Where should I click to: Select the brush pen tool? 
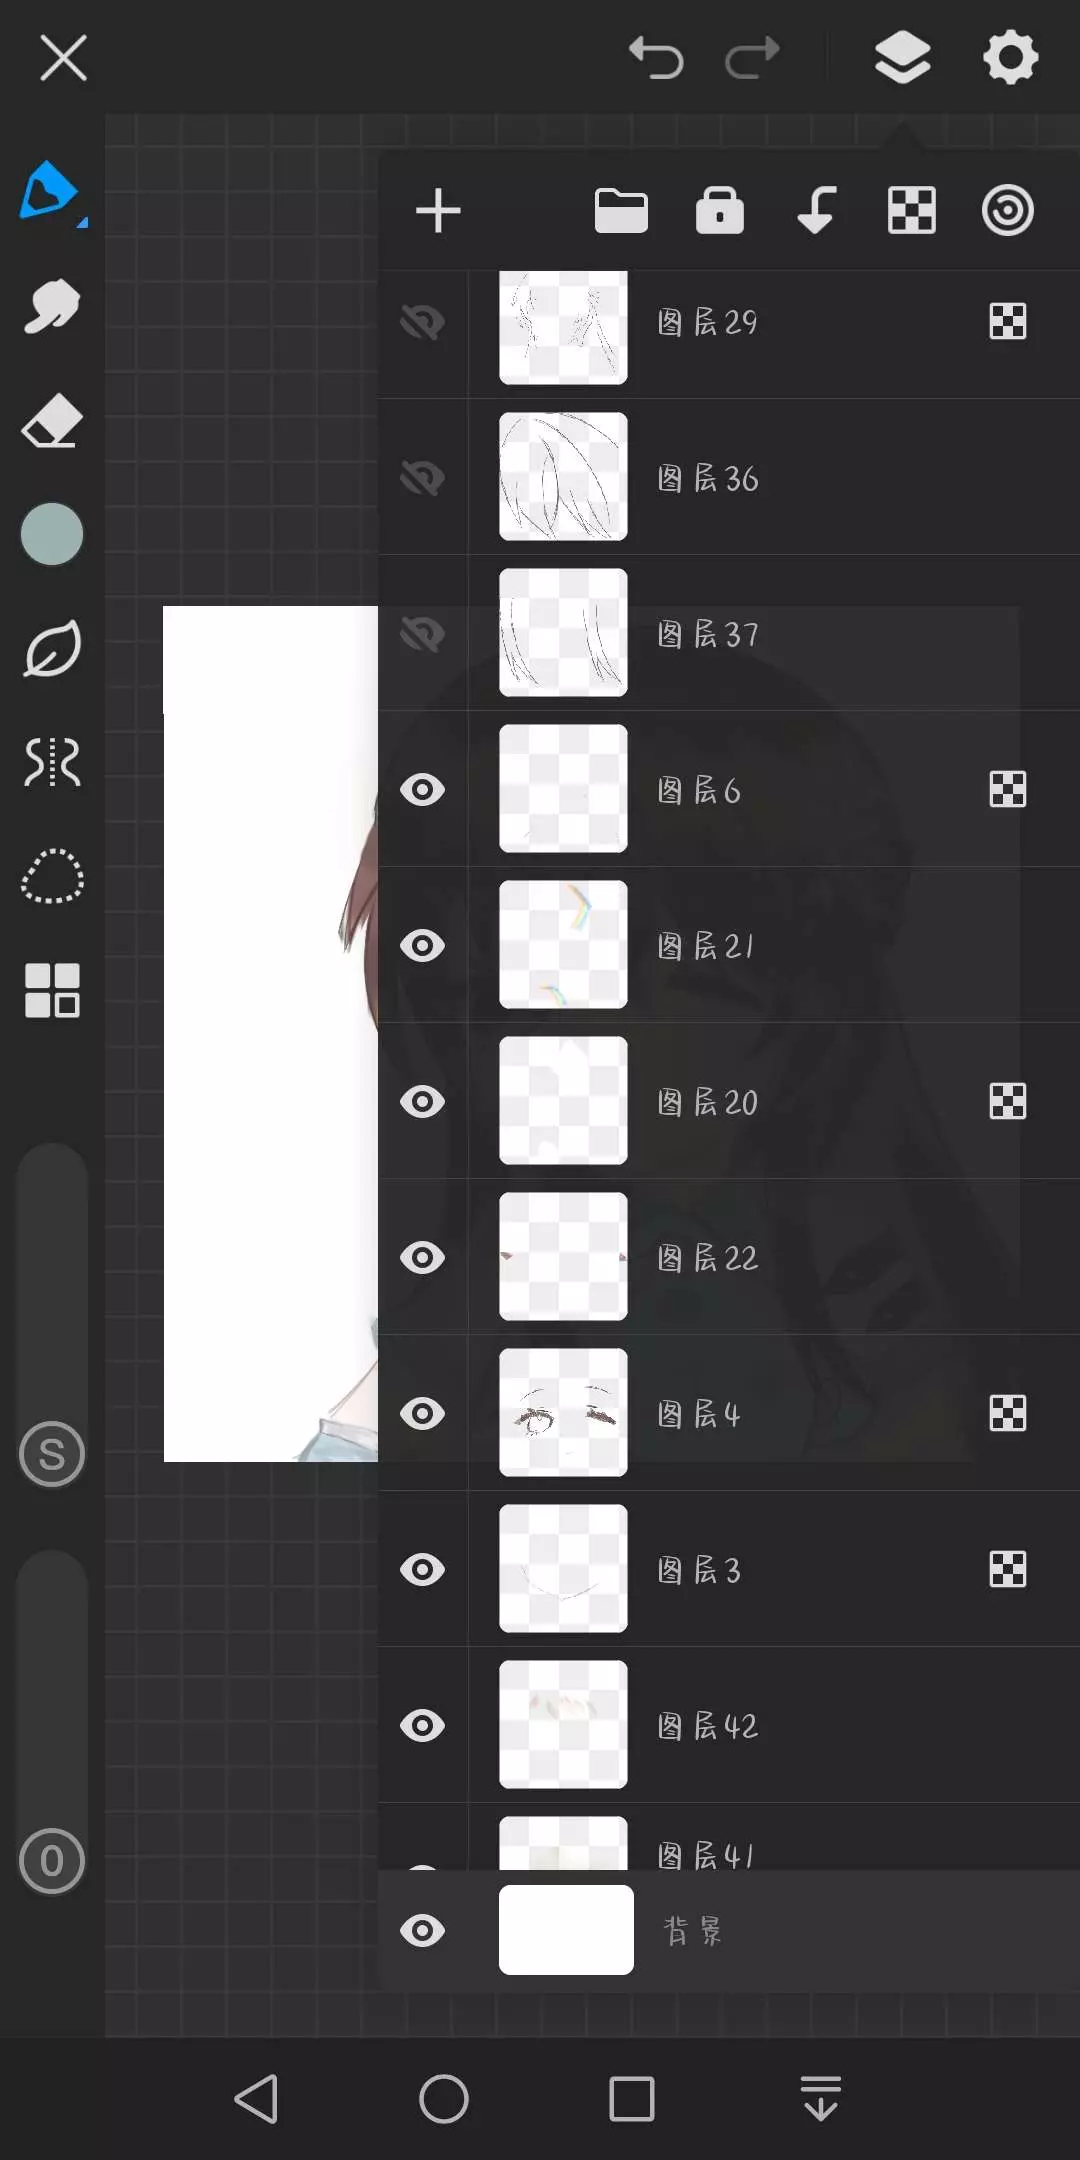52,191
